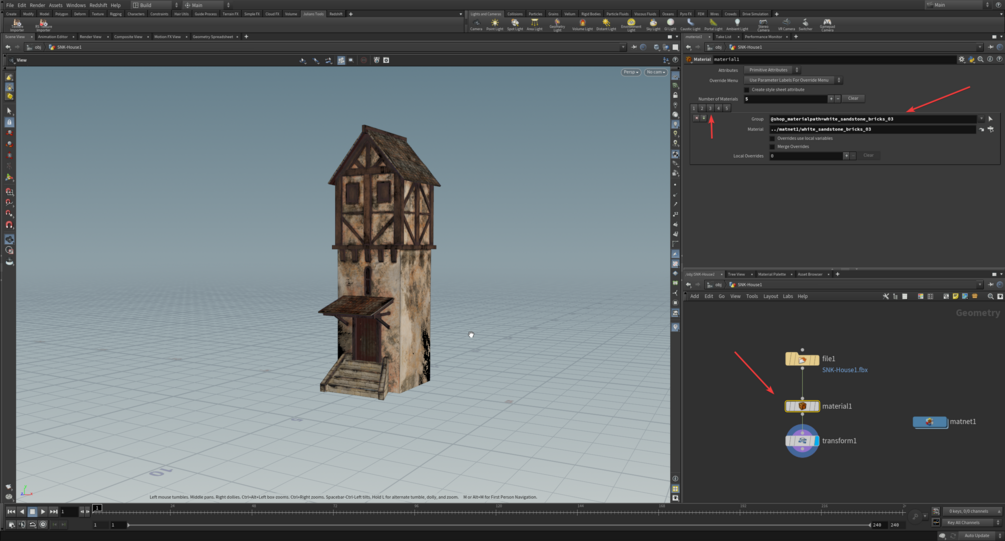Viewport: 1005px width, 541px height.
Task: Click the Point Light shelf tool
Action: (x=496, y=23)
